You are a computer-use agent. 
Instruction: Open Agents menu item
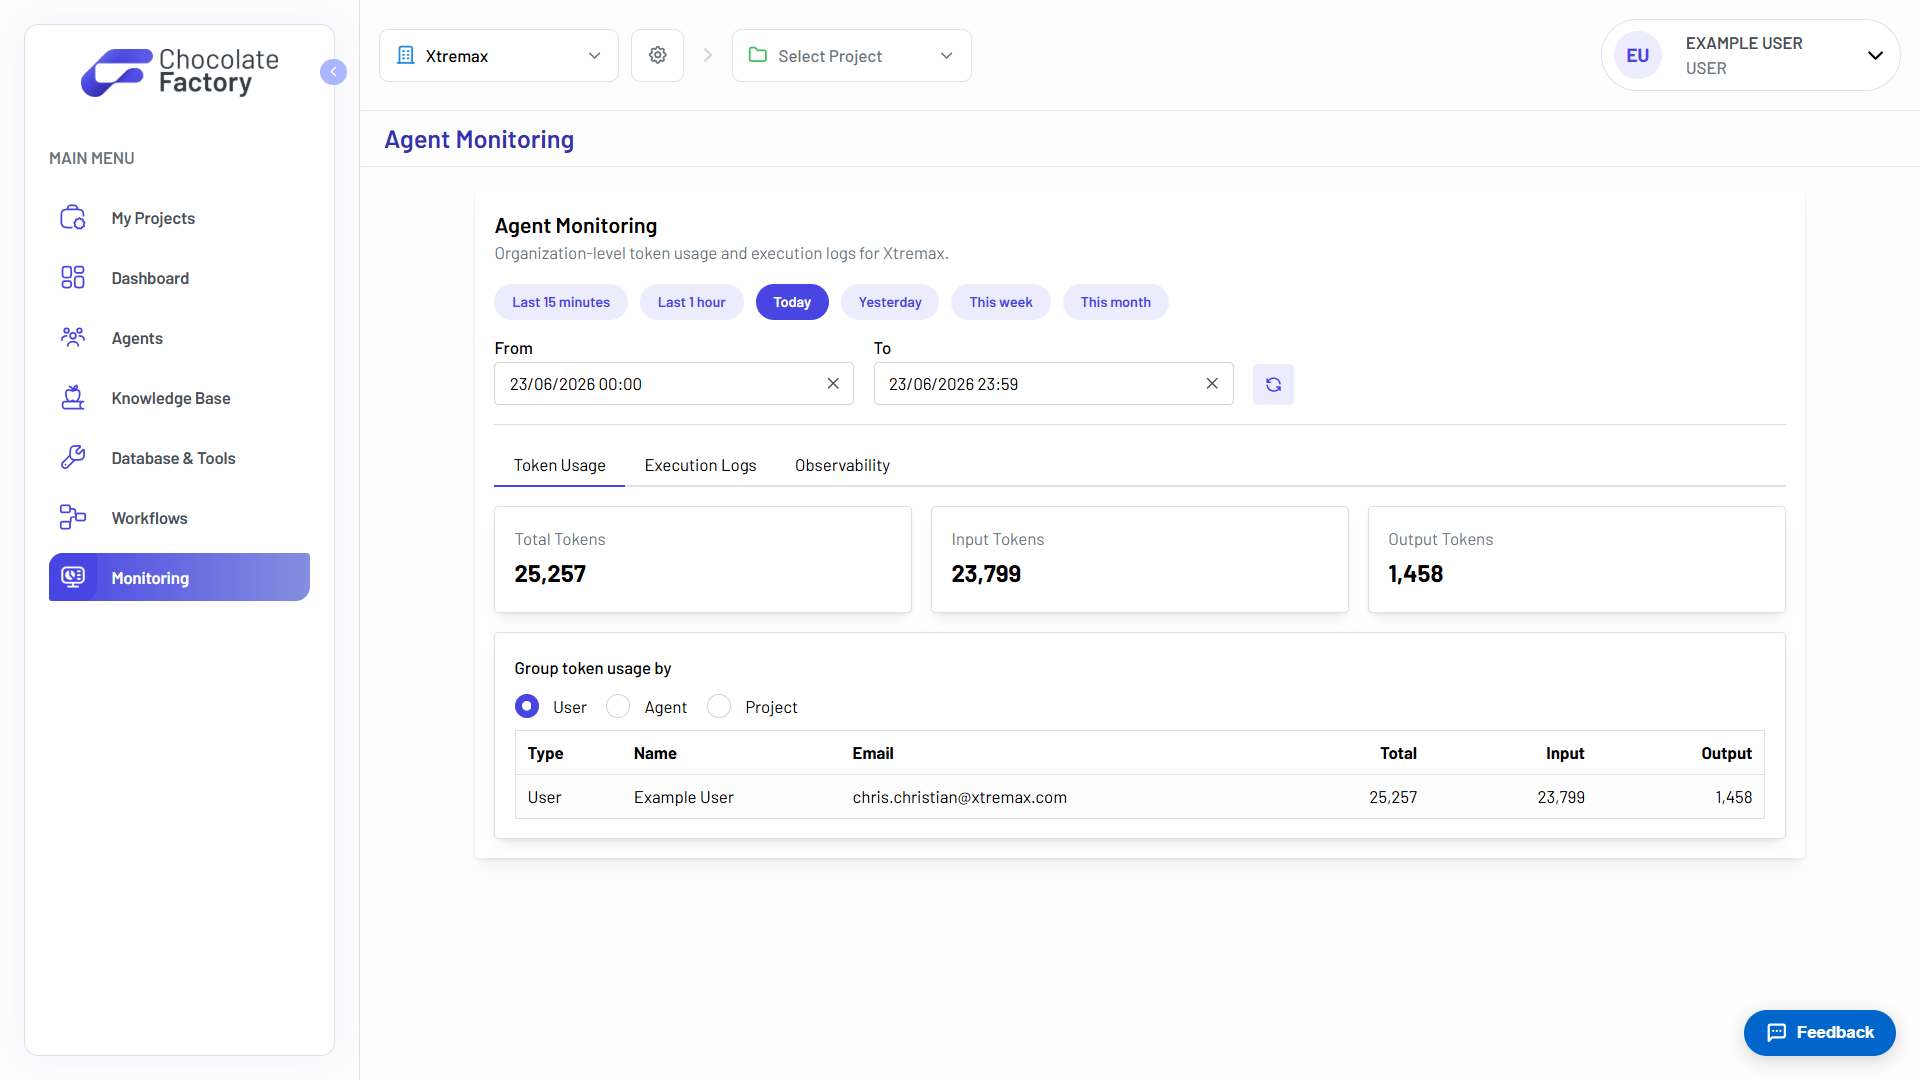179,338
